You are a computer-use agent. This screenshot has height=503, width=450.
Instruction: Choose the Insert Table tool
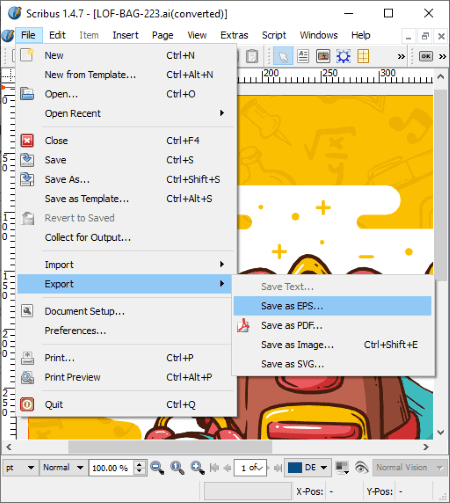(x=363, y=56)
